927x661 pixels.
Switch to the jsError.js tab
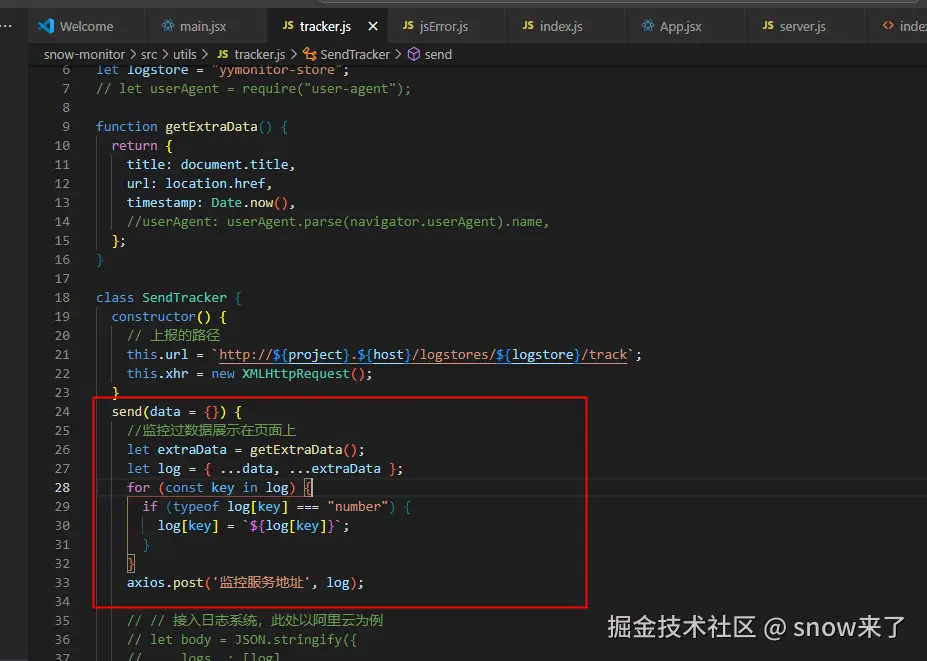point(443,26)
